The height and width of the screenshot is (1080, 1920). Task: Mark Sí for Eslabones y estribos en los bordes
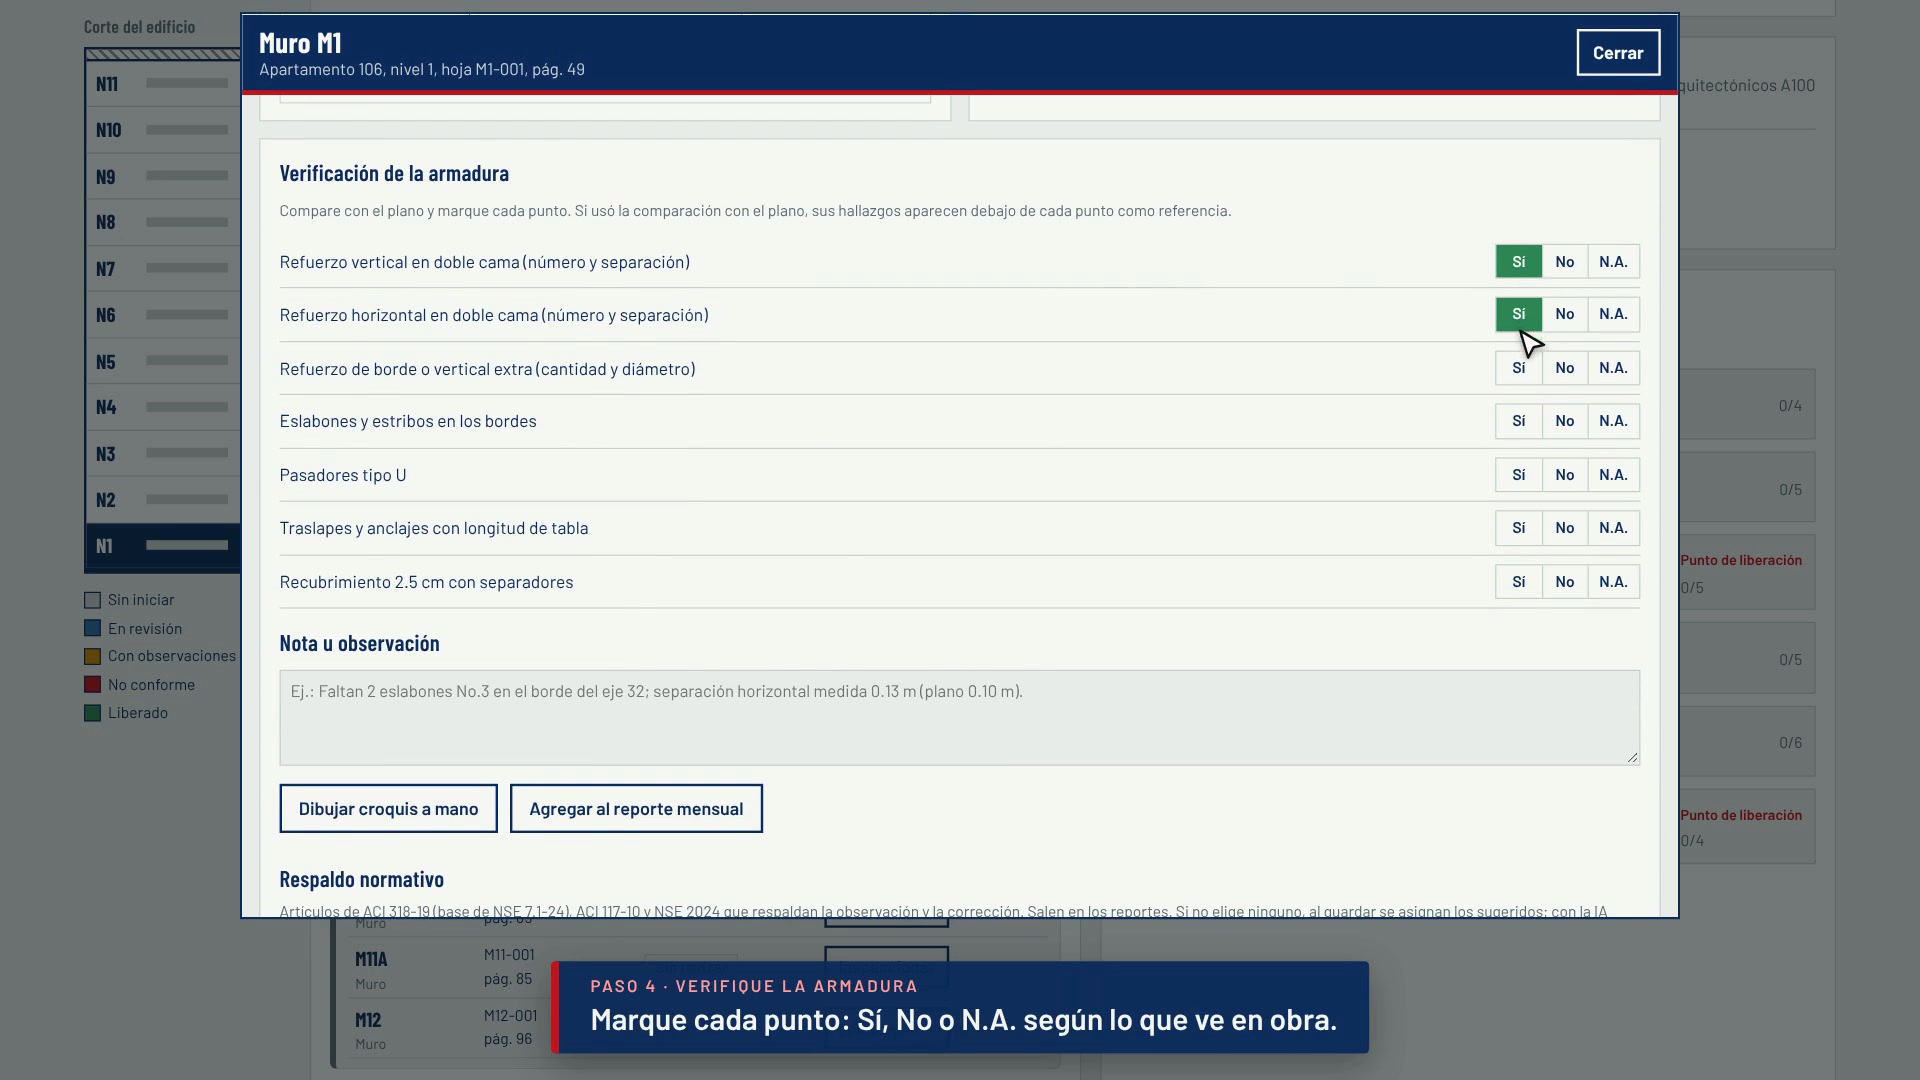tap(1518, 421)
